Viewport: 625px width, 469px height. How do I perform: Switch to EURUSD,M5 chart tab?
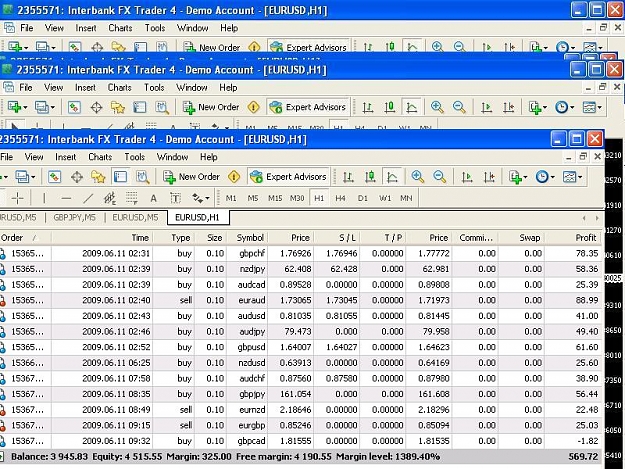[x=135, y=218]
